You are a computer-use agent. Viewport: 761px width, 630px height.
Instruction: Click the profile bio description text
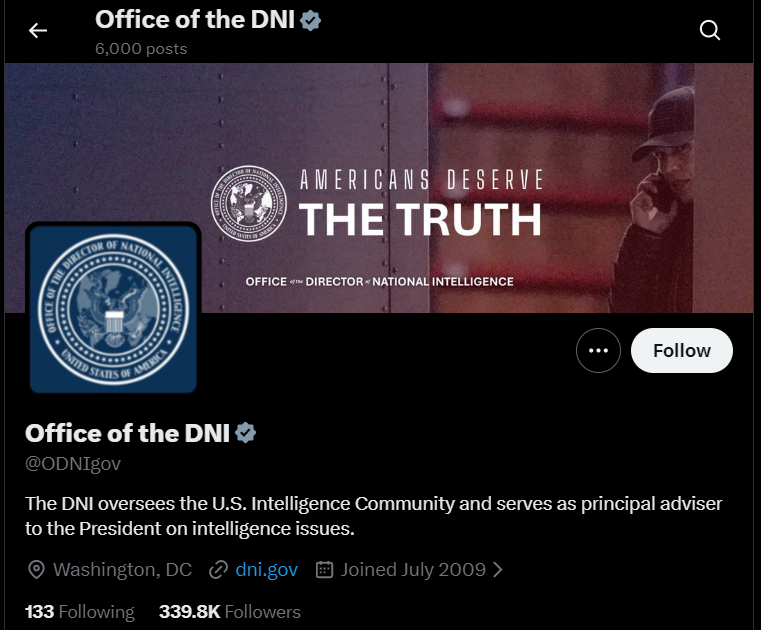click(x=373, y=515)
